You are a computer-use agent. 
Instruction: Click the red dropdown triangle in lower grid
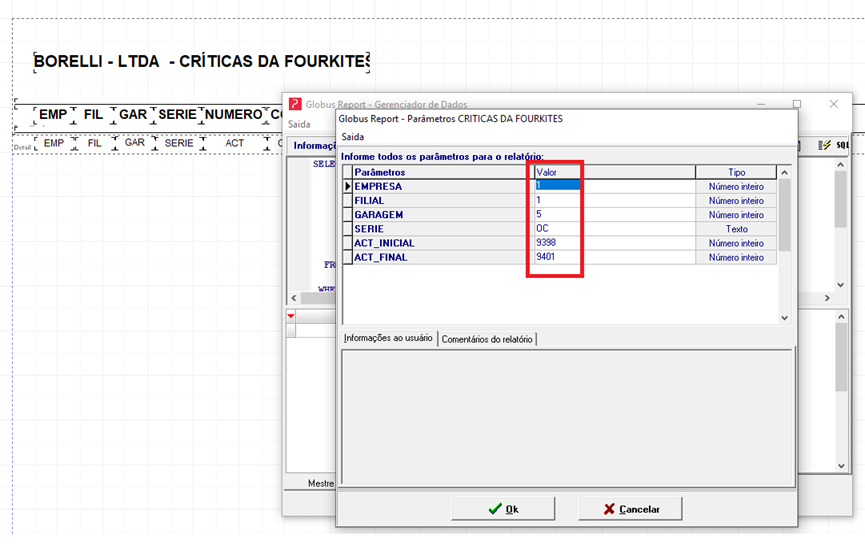[x=291, y=316]
